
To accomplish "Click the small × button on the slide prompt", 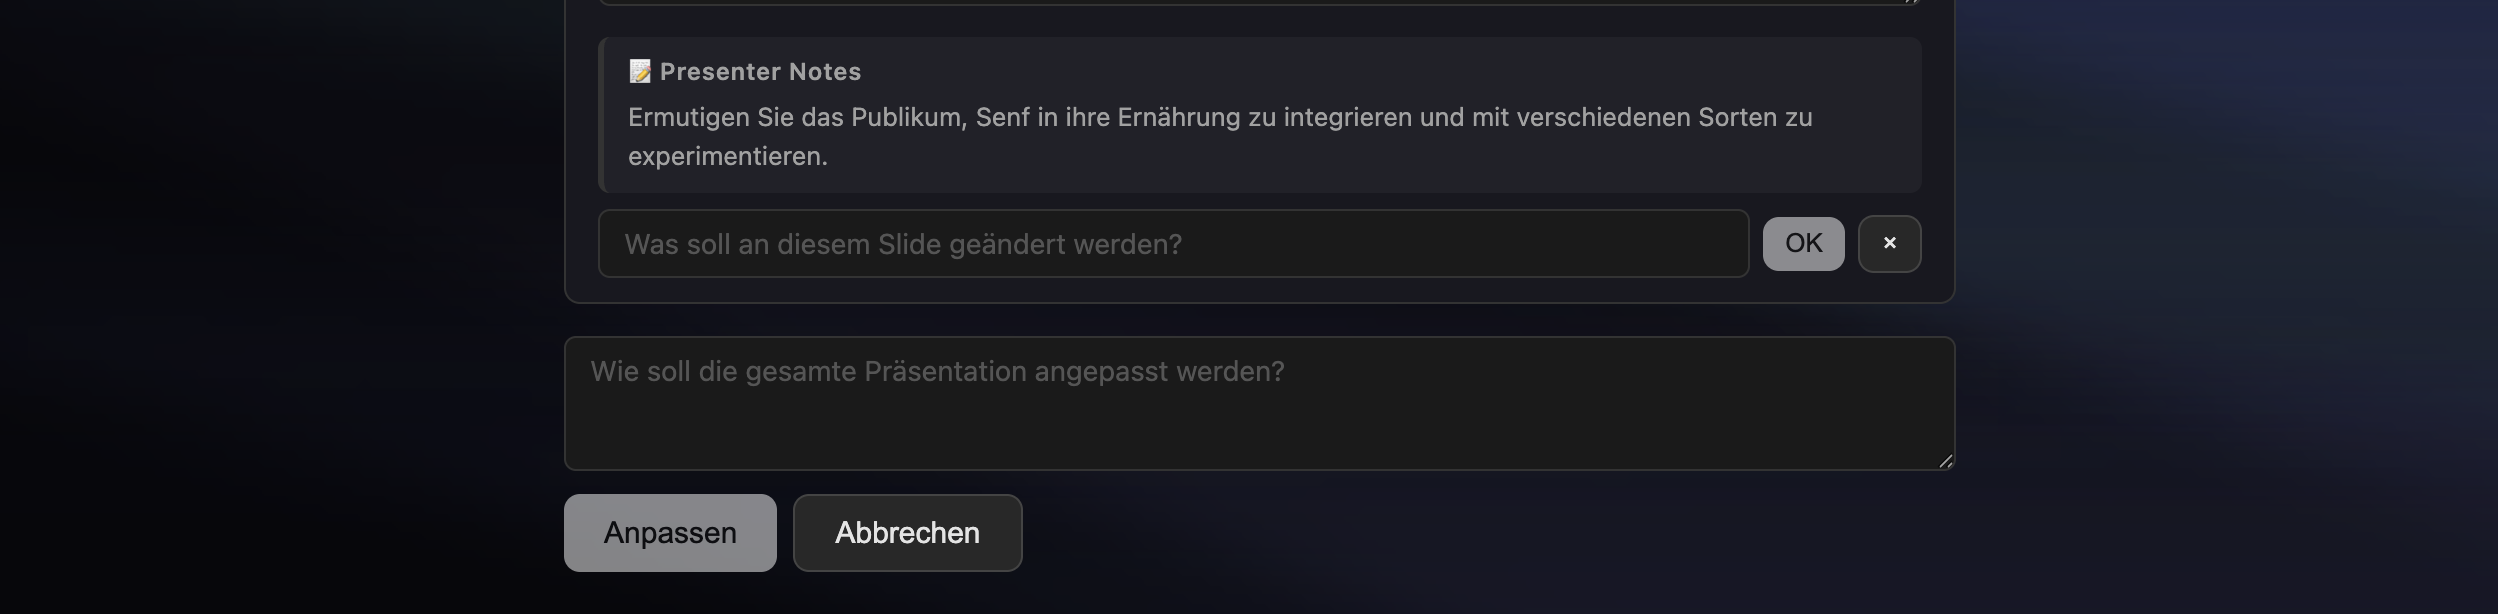I will (1889, 243).
